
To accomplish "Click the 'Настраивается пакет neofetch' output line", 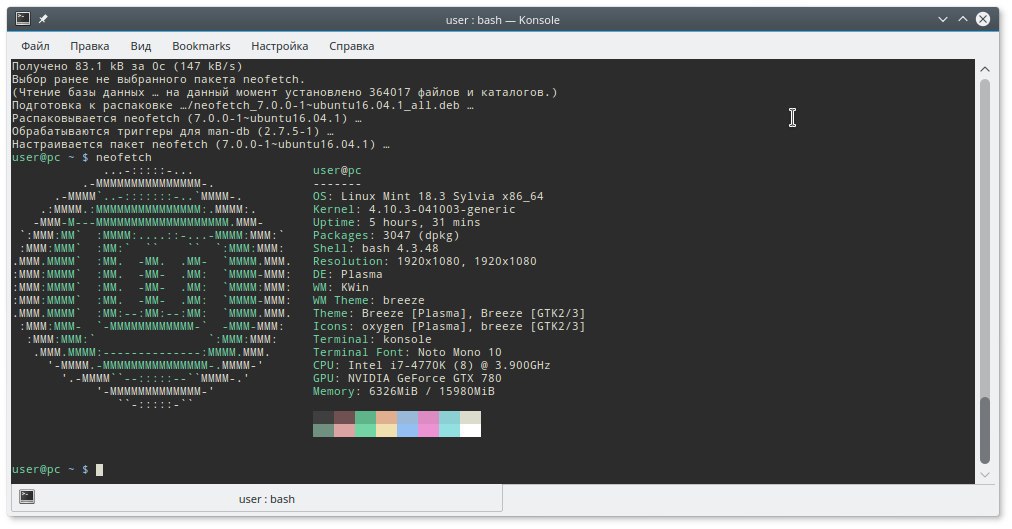I will coord(201,144).
